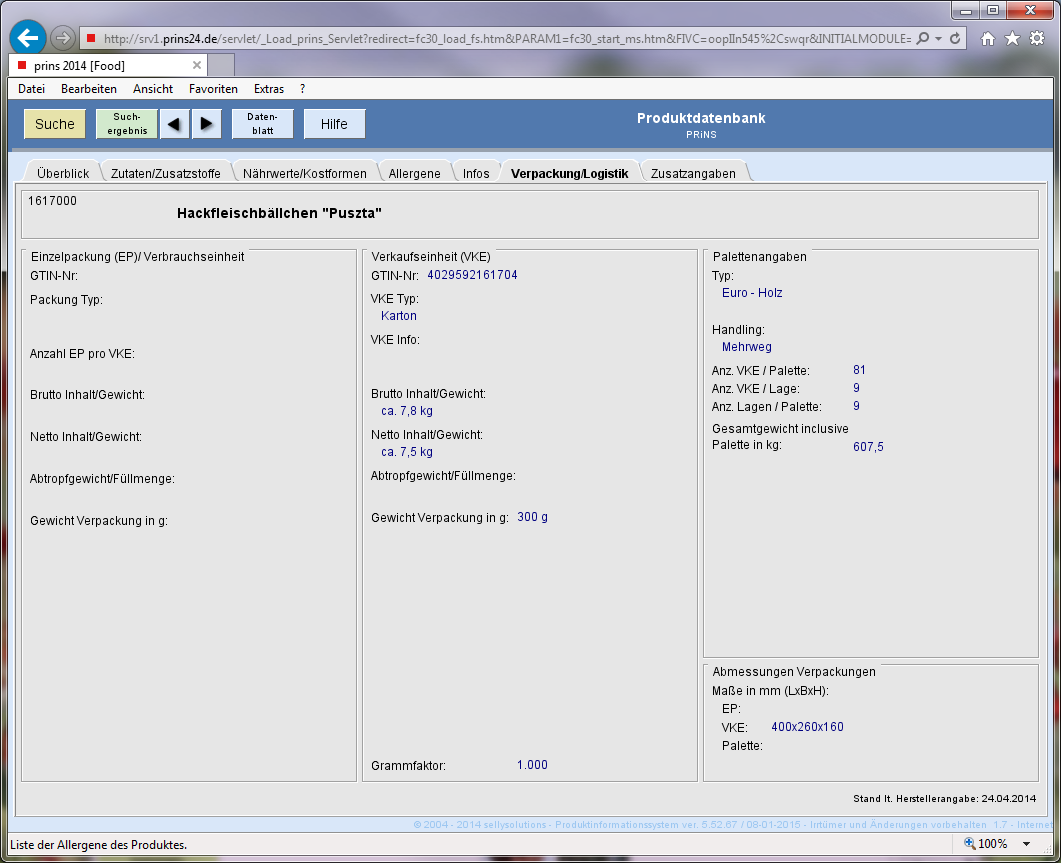Open the Favoriten menu
This screenshot has width=1061, height=863.
(213, 89)
